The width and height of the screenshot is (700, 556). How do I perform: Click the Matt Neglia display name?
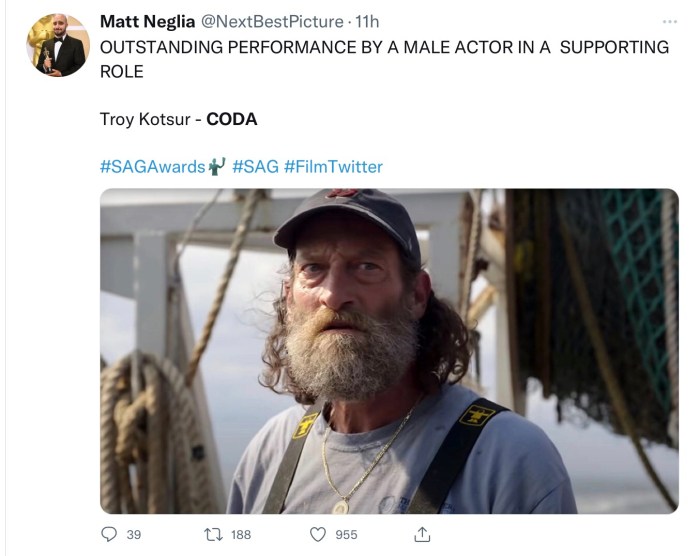(148, 21)
